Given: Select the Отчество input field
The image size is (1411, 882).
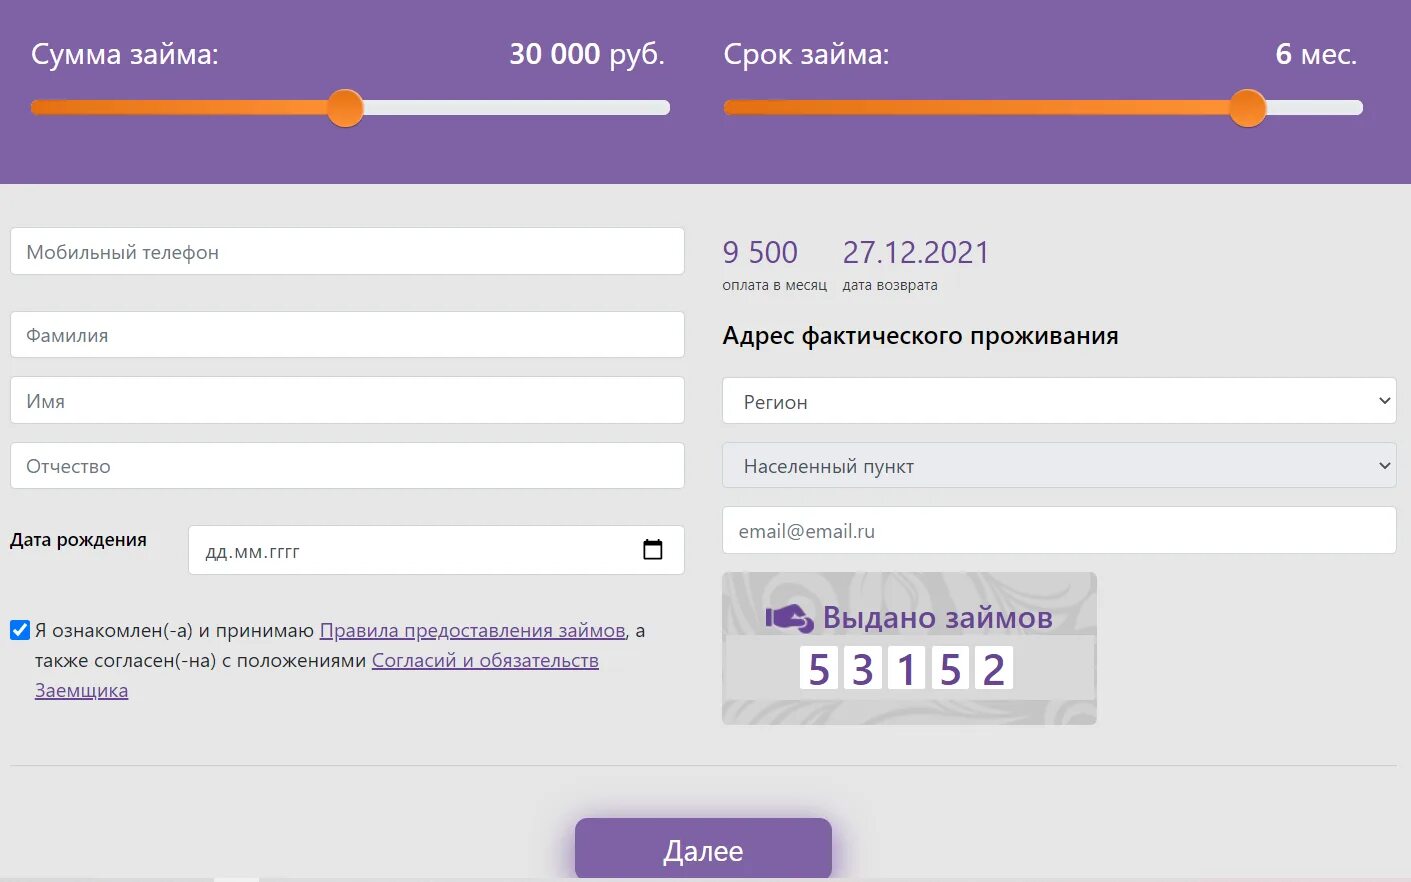Looking at the screenshot, I should [x=347, y=466].
